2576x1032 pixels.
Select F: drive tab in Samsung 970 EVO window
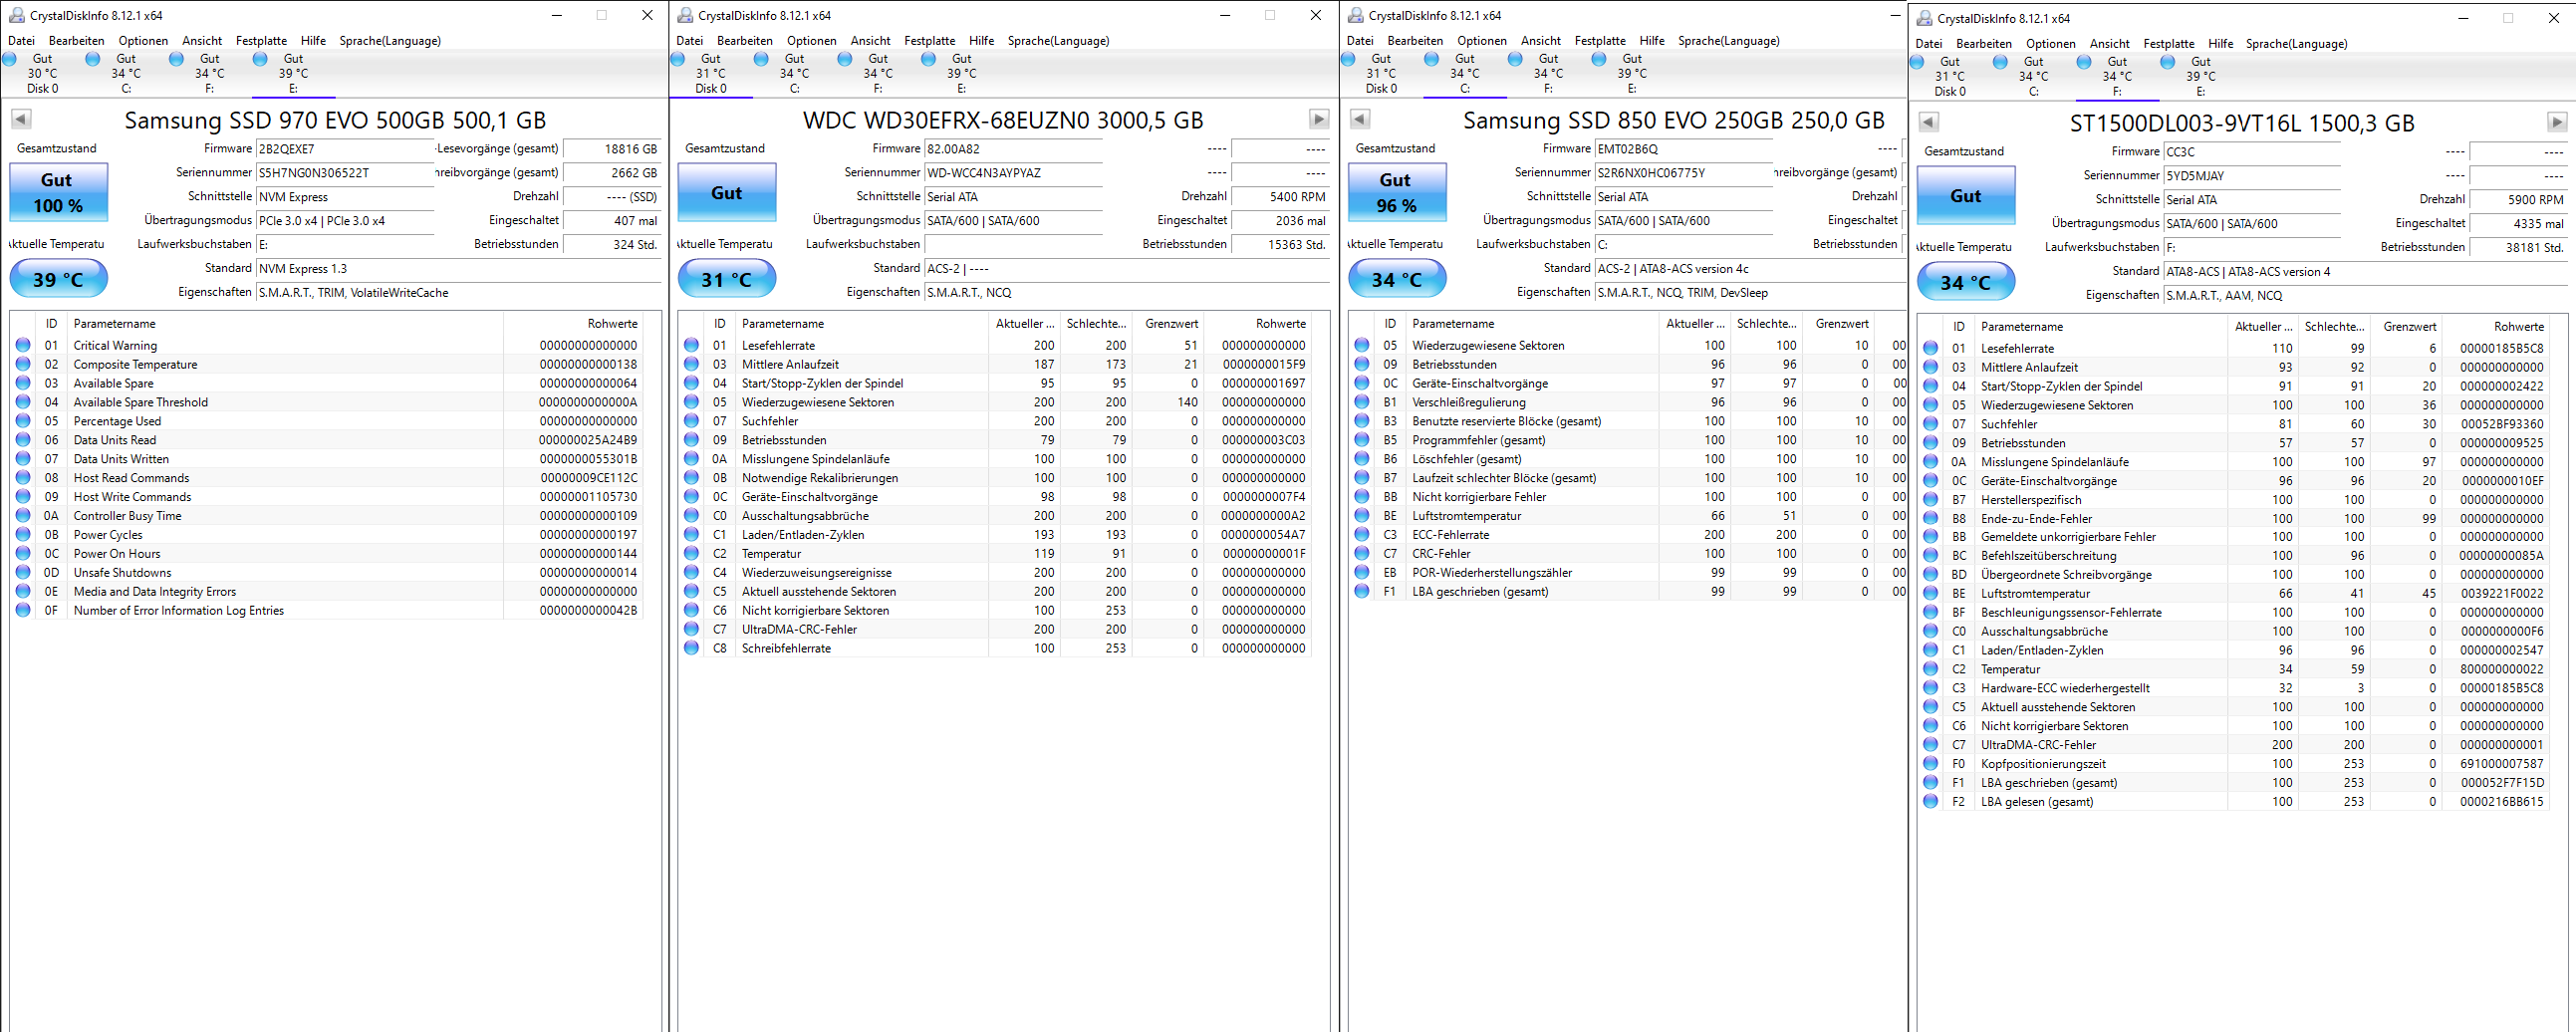(x=209, y=74)
